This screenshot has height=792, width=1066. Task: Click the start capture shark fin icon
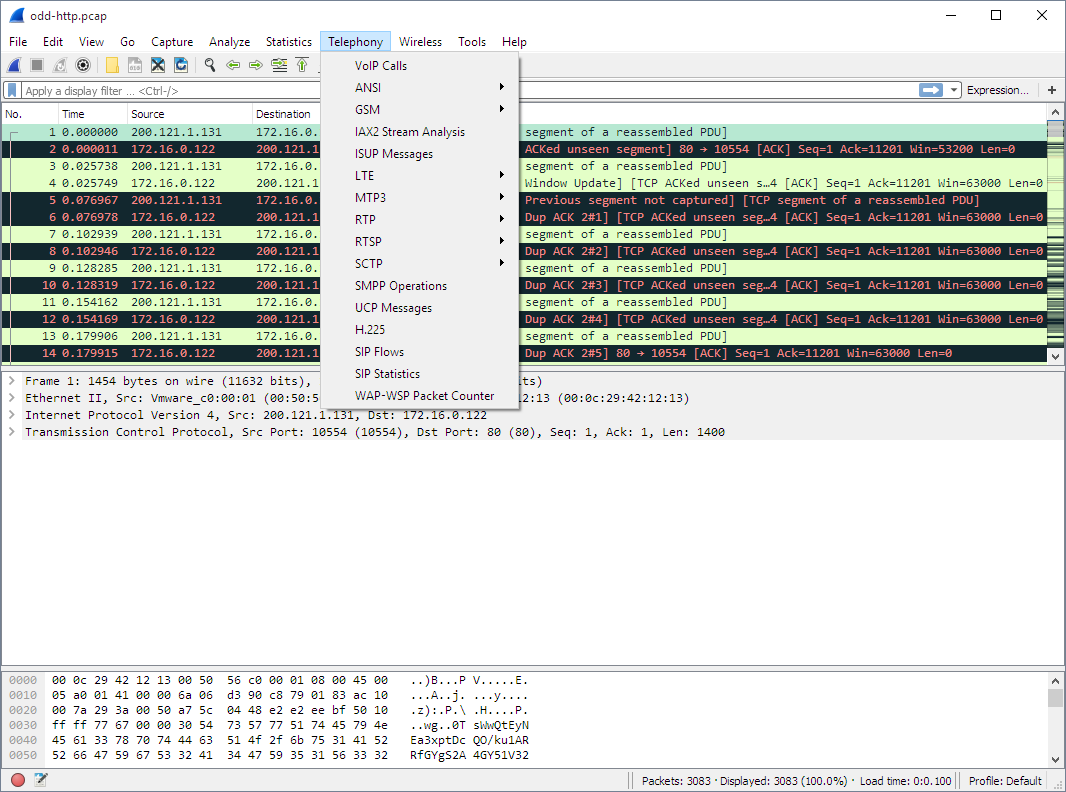(14, 65)
